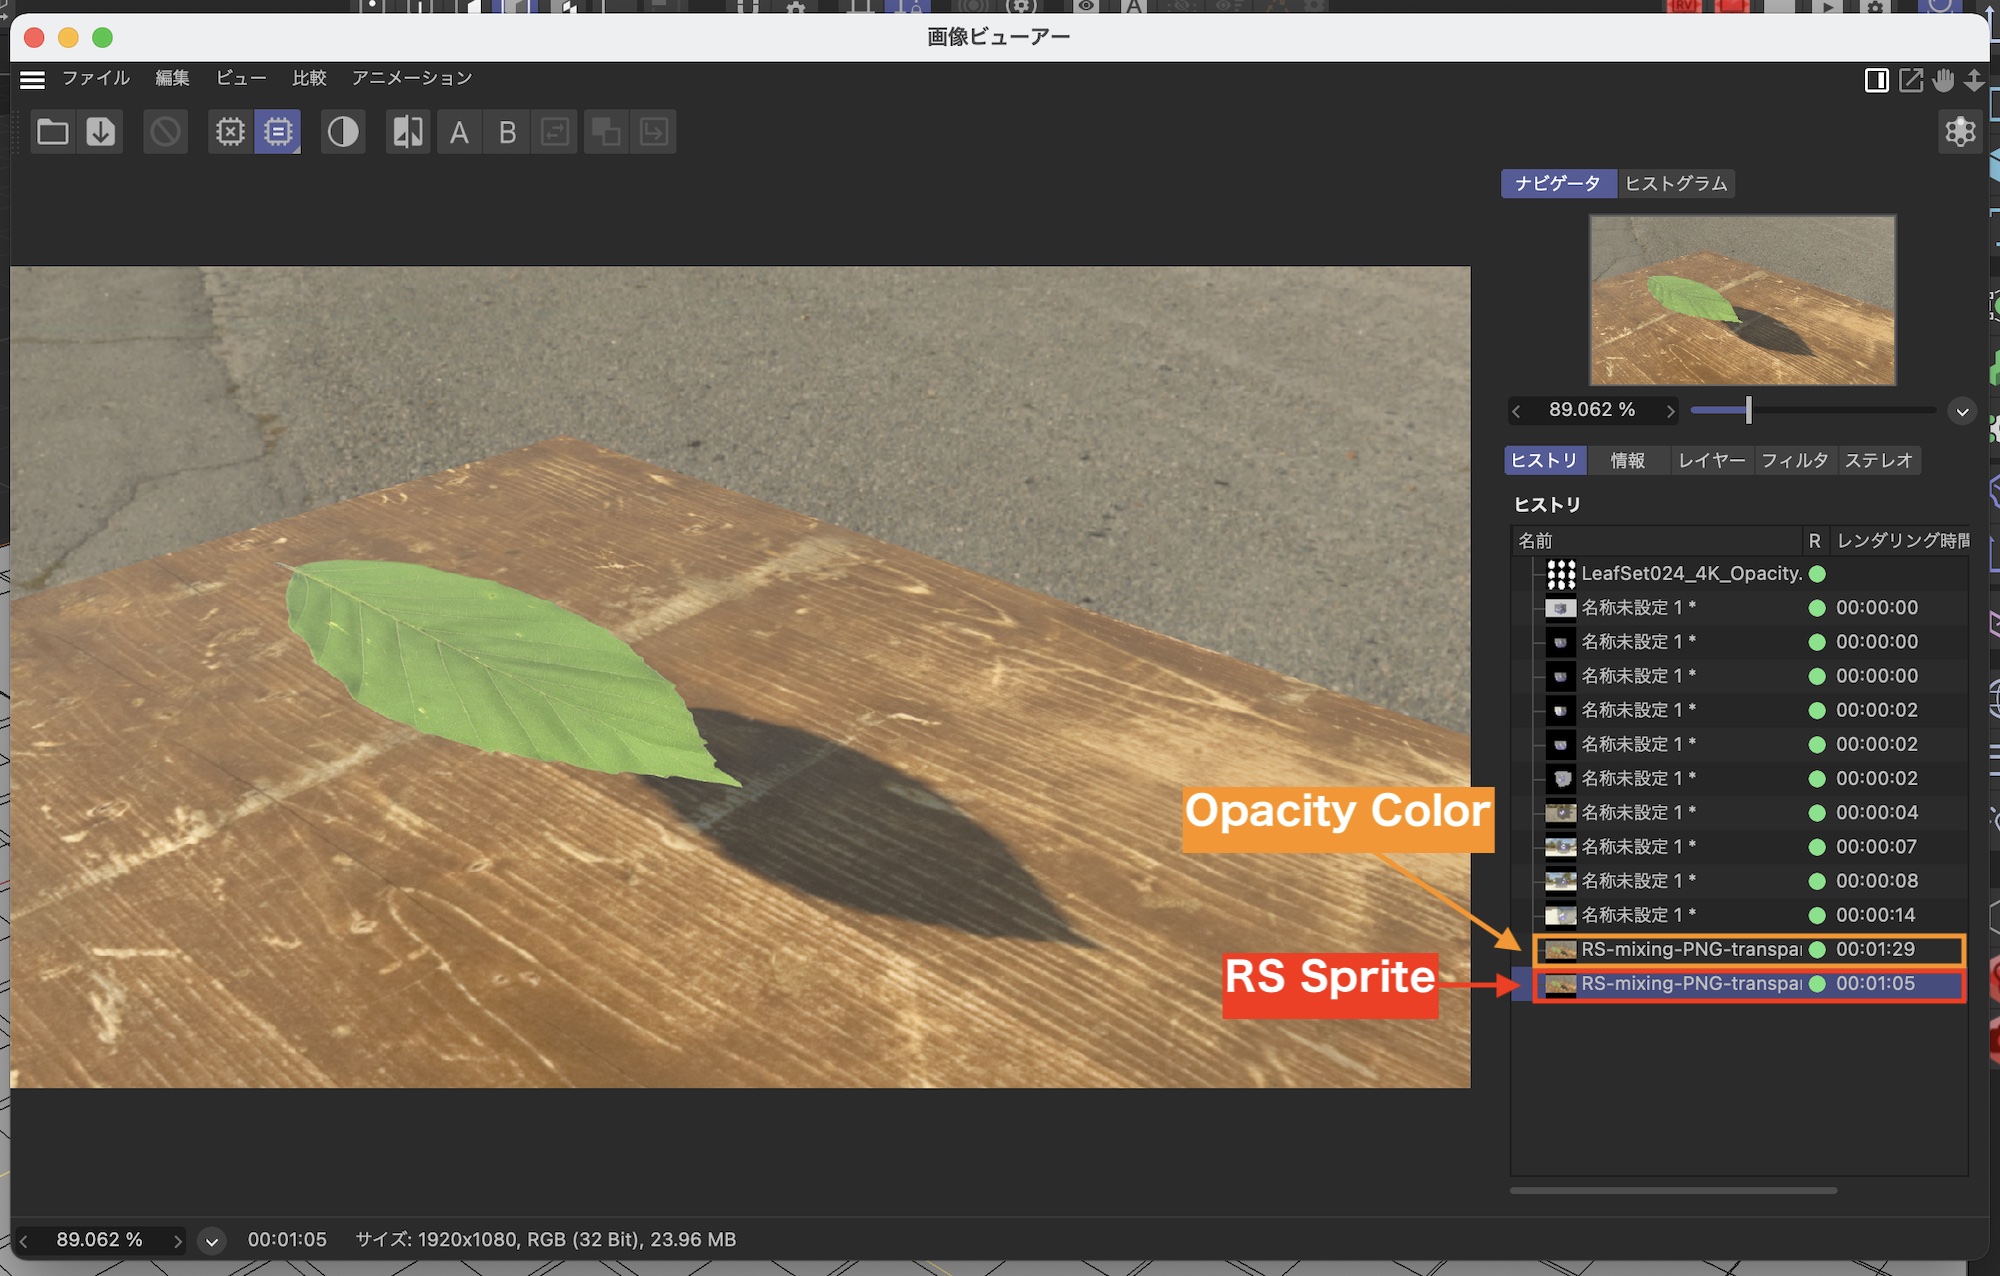Select the first RS-mixing-PNG-transpa history entry
Image resolution: width=2000 pixels, height=1276 pixels.
click(1690, 949)
